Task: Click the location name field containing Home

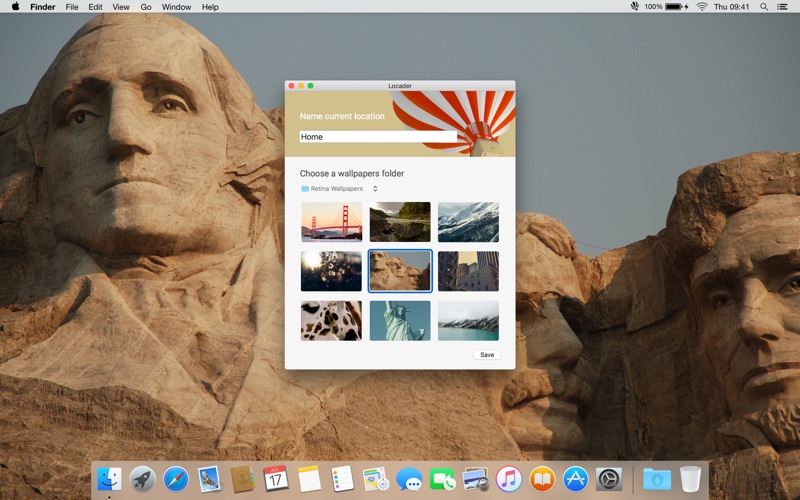Action: (378, 137)
